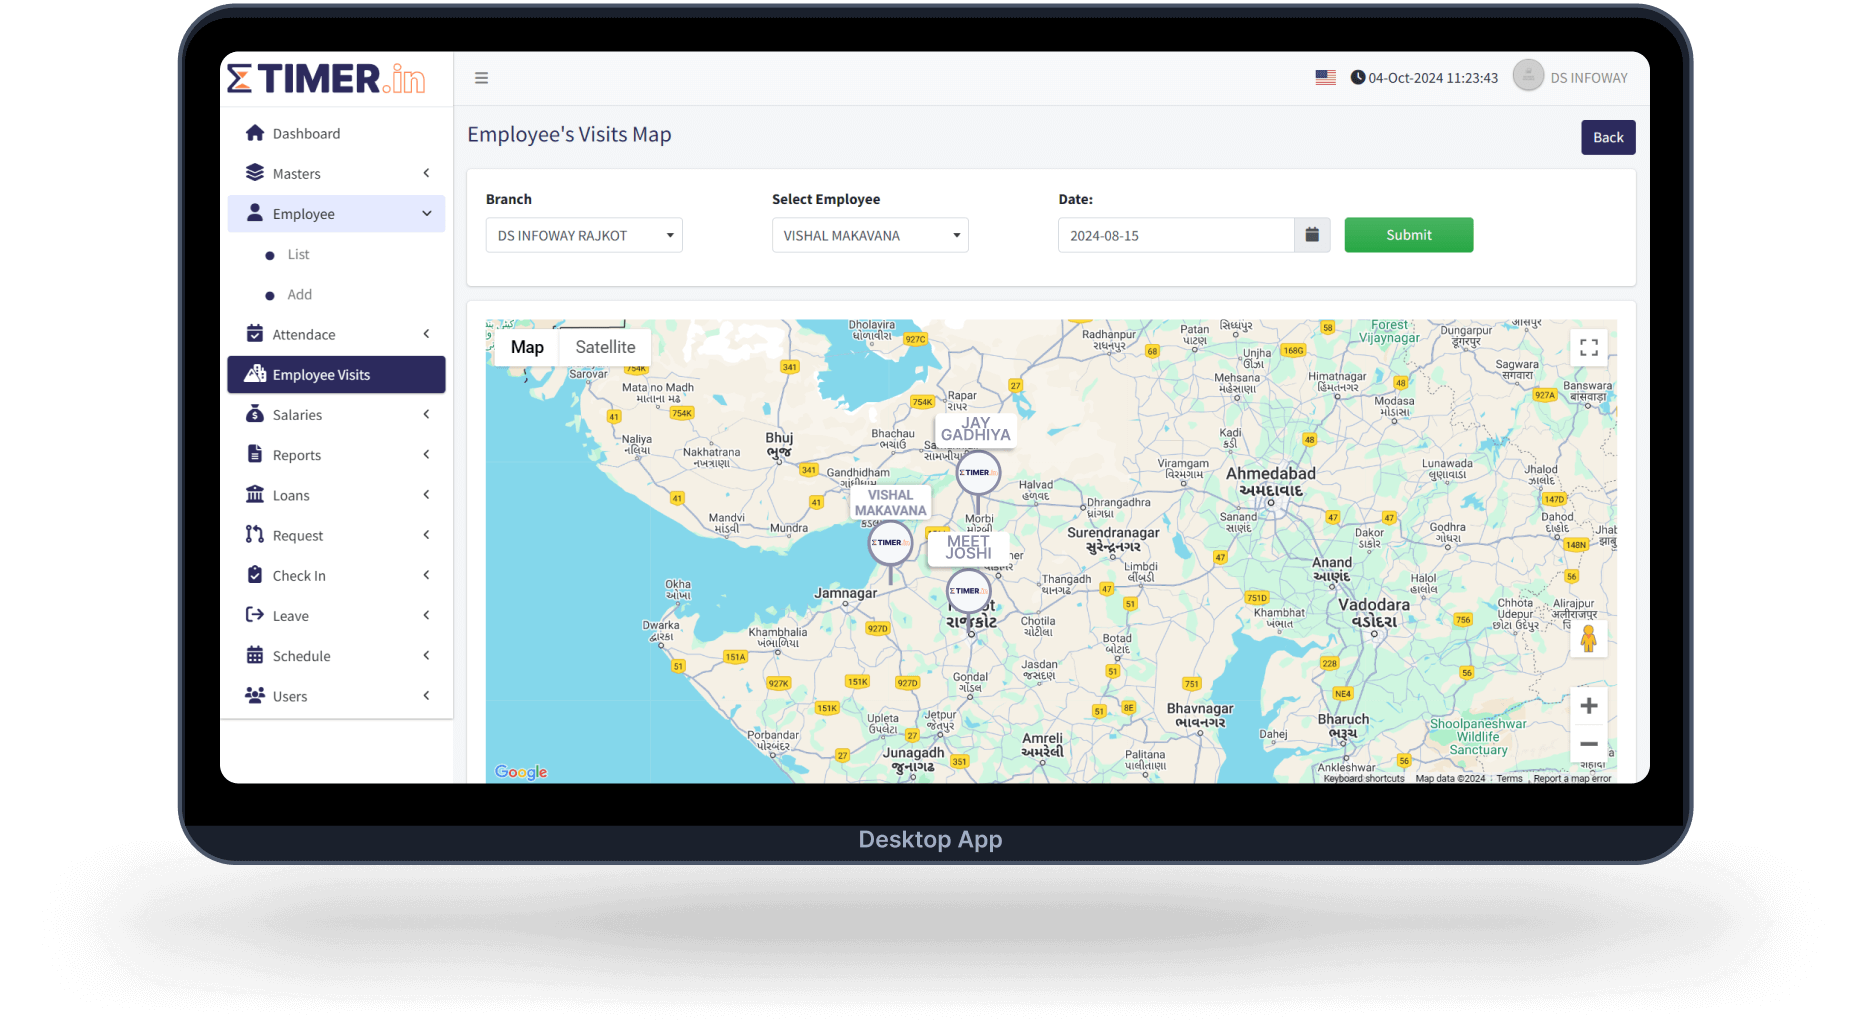
Task: Select Vishal Makavana's map marker
Action: point(890,543)
